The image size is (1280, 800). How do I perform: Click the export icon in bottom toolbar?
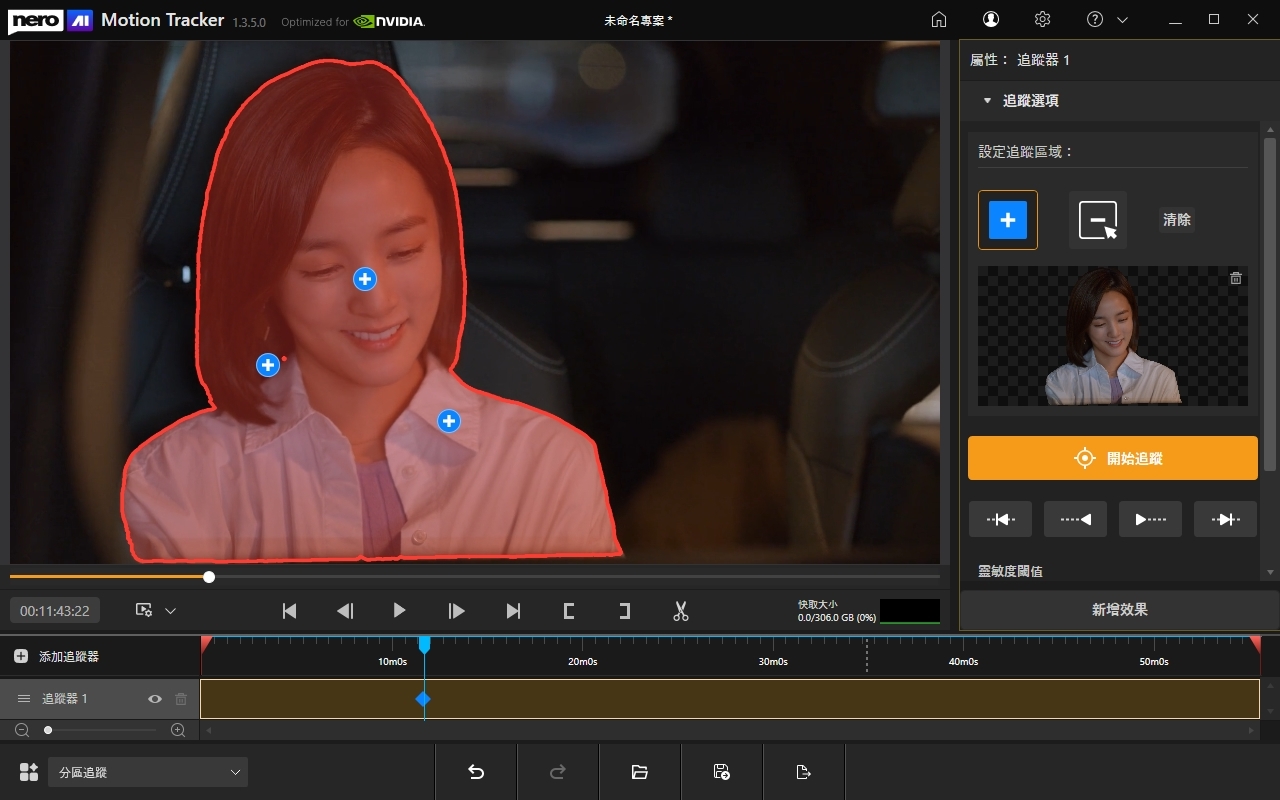[803, 772]
